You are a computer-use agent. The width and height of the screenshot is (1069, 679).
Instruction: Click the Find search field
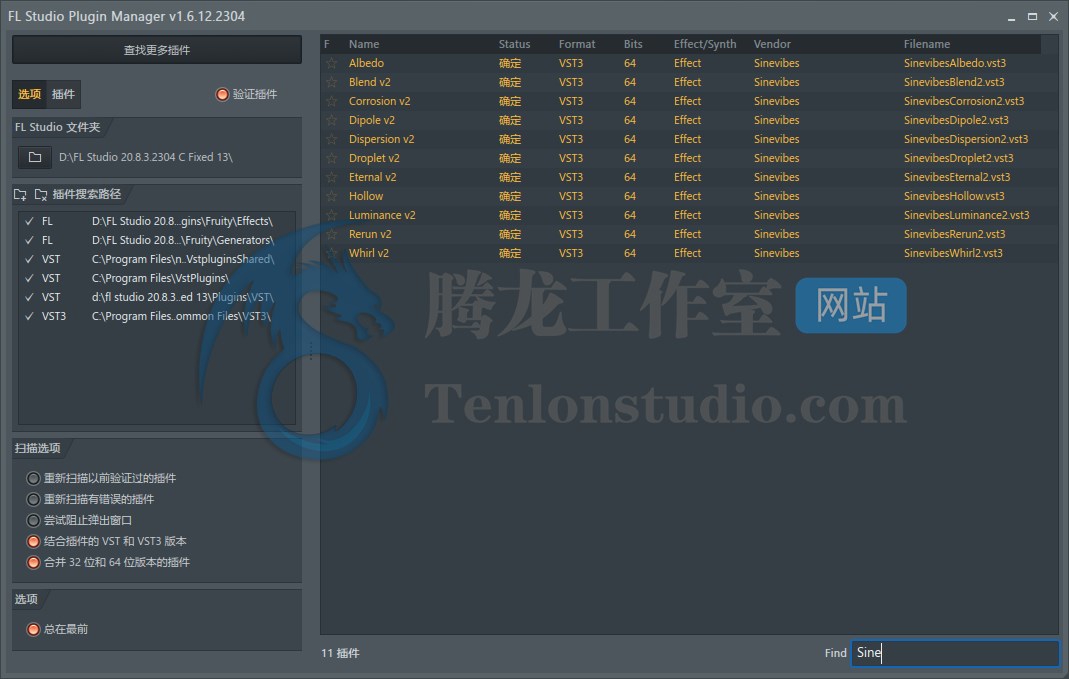954,653
